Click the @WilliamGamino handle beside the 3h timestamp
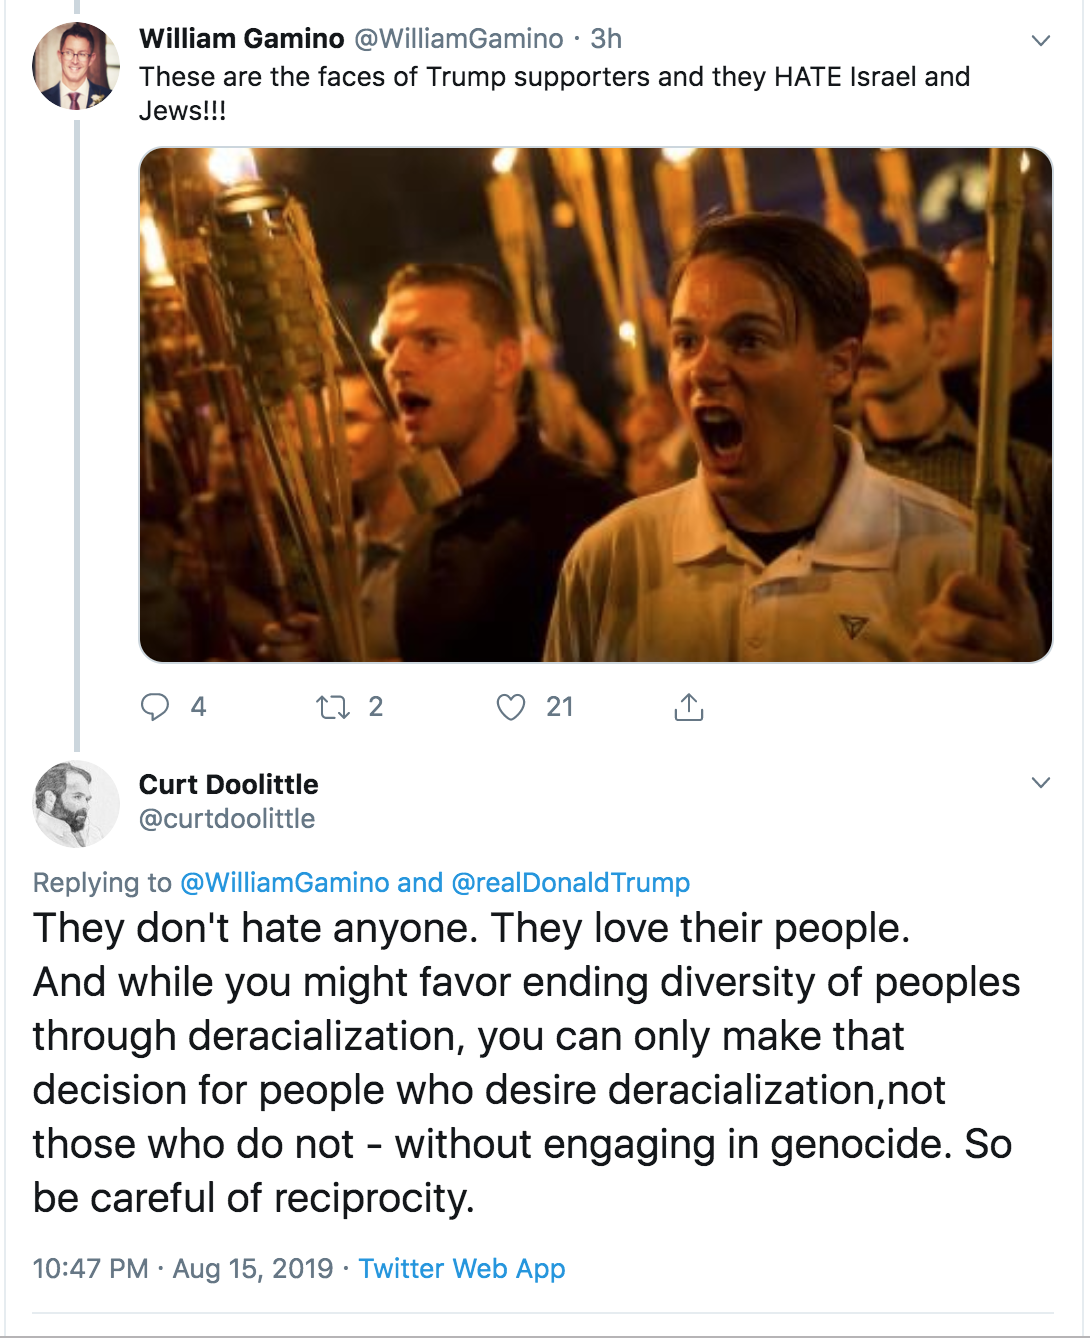The image size is (1090, 1338). click(x=459, y=39)
